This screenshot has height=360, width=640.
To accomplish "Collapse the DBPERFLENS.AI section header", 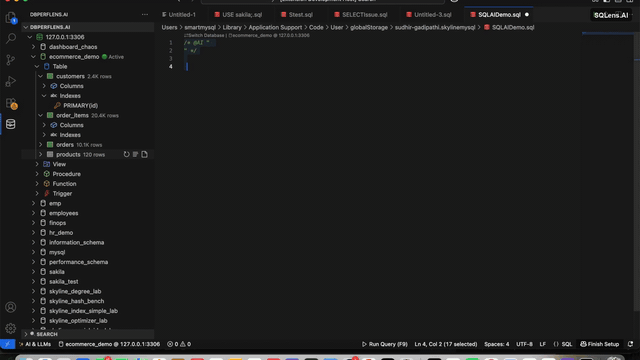I will coord(88,27).
